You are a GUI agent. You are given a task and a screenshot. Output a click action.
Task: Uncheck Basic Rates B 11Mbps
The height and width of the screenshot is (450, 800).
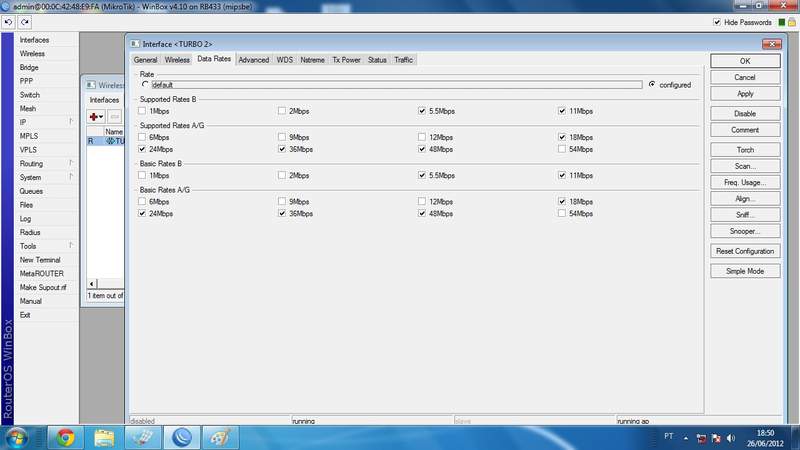click(x=562, y=175)
